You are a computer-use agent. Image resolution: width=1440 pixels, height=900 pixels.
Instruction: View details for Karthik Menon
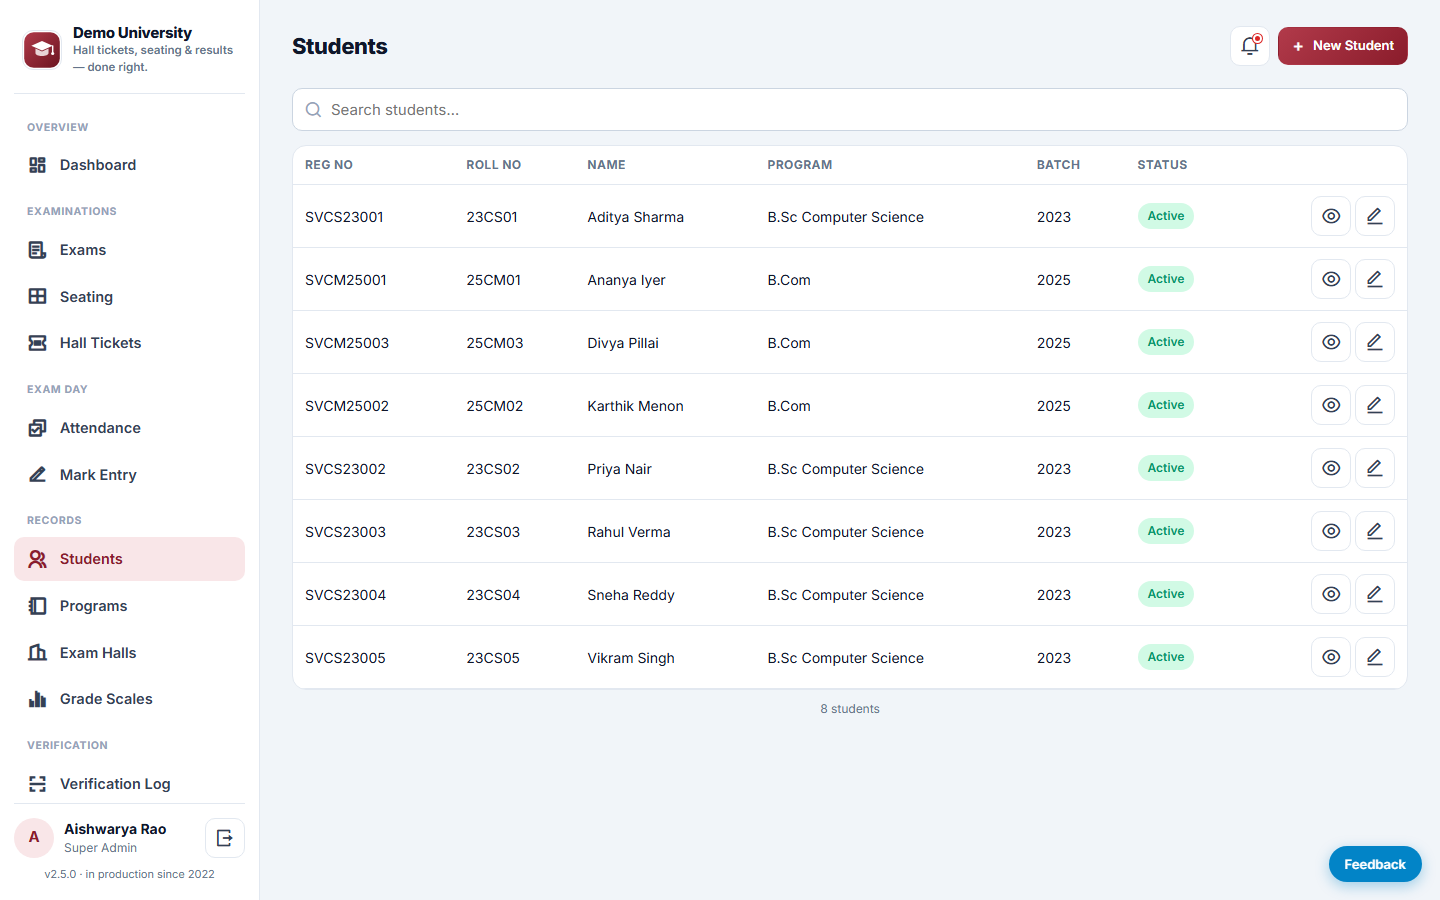pos(1331,405)
